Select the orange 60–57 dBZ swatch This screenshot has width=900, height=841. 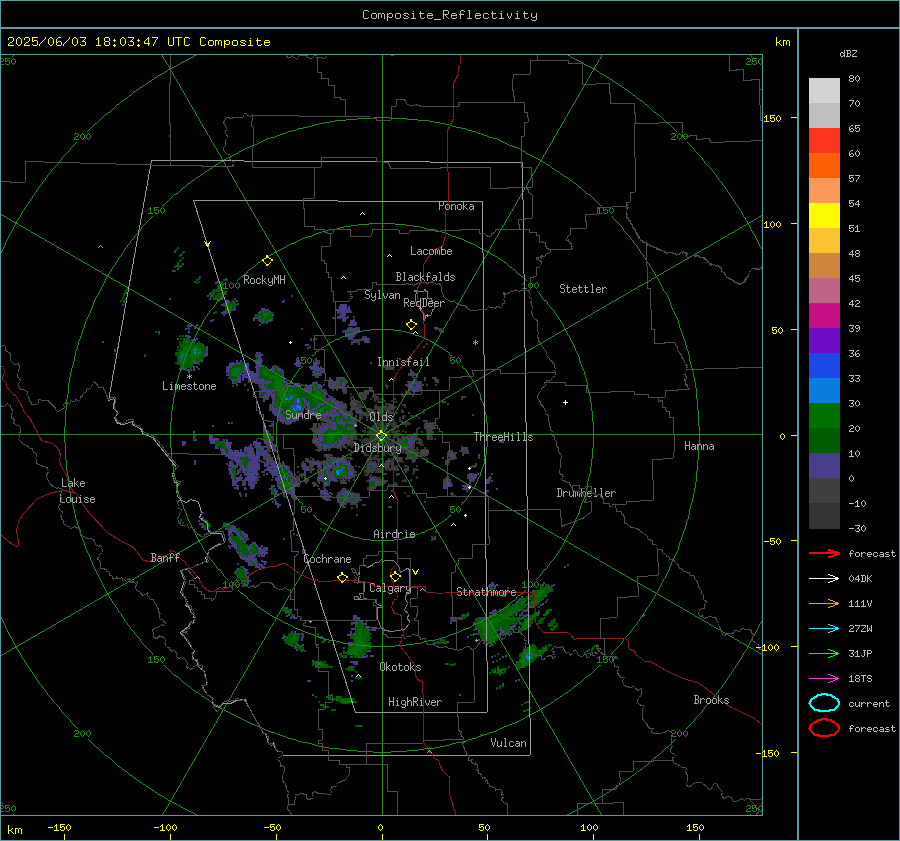coord(824,165)
